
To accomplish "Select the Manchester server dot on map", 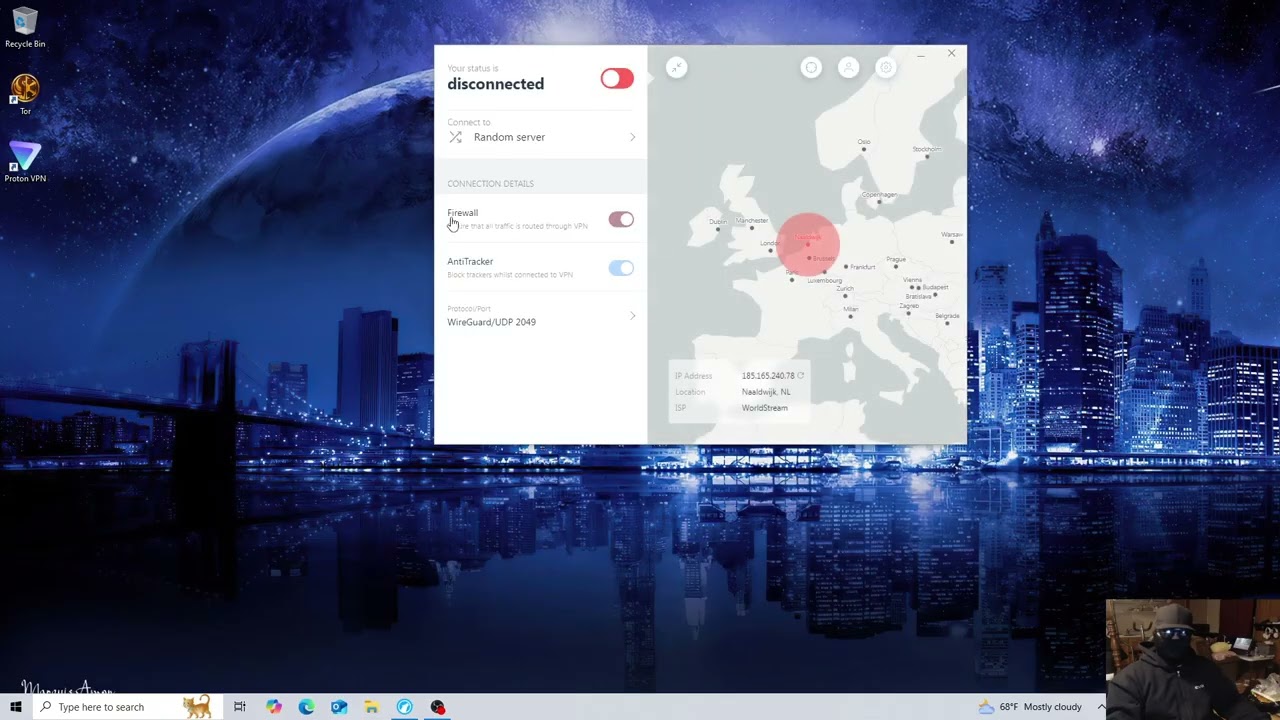I will click(x=752, y=228).
